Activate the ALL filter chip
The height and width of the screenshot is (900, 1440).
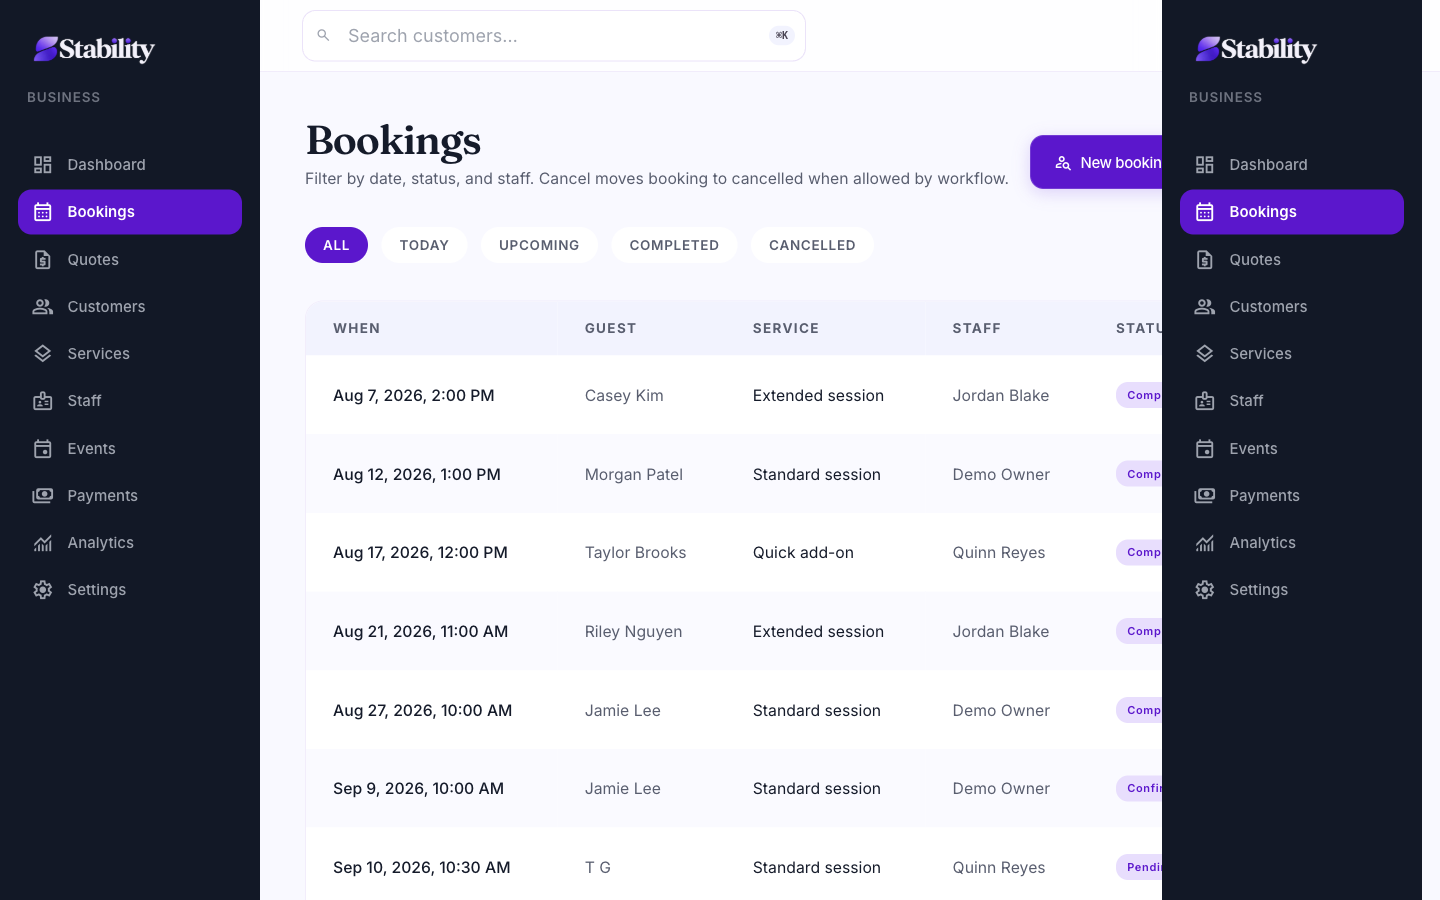coord(336,245)
